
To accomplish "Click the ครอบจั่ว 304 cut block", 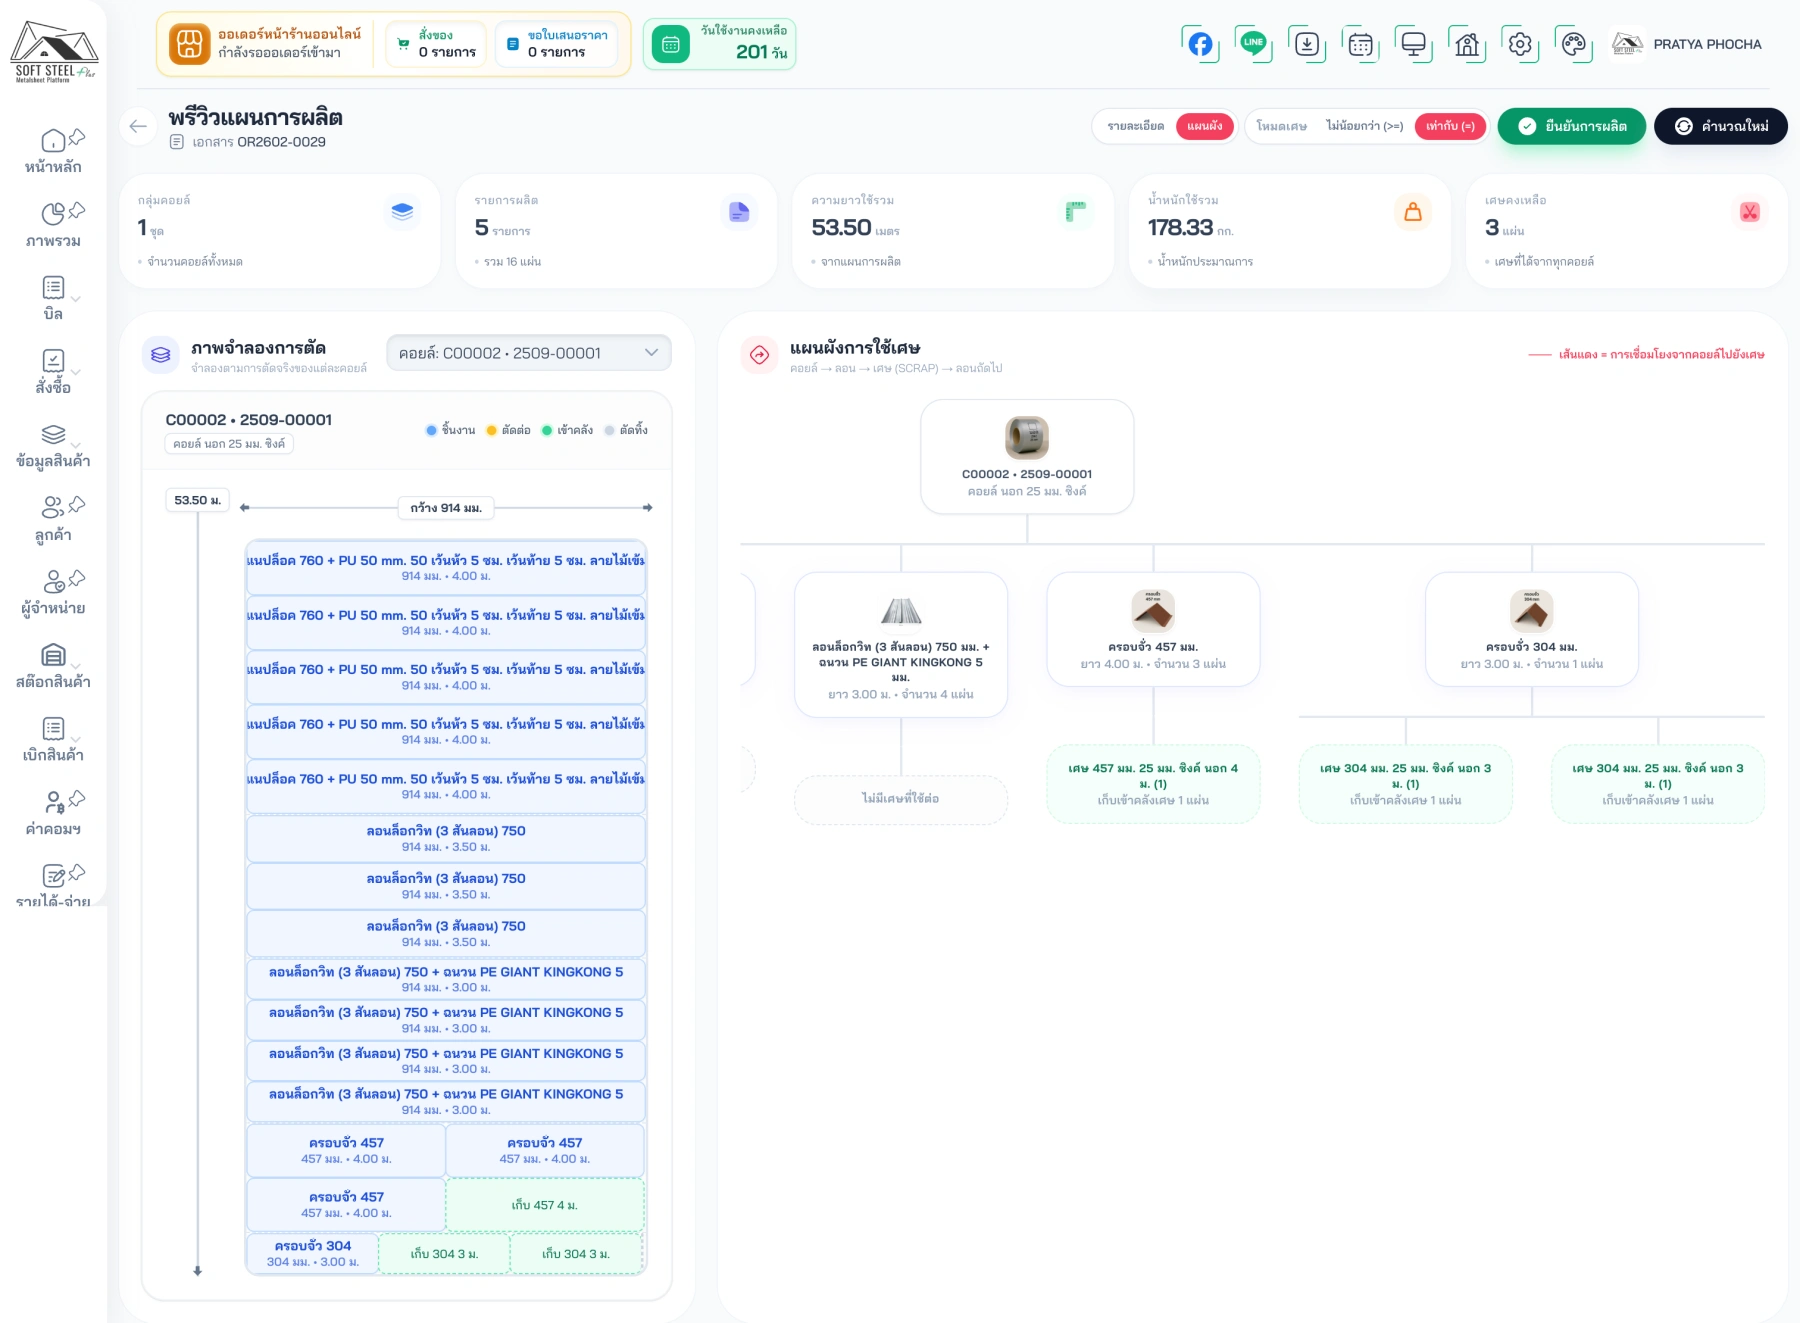I will 313,1253.
